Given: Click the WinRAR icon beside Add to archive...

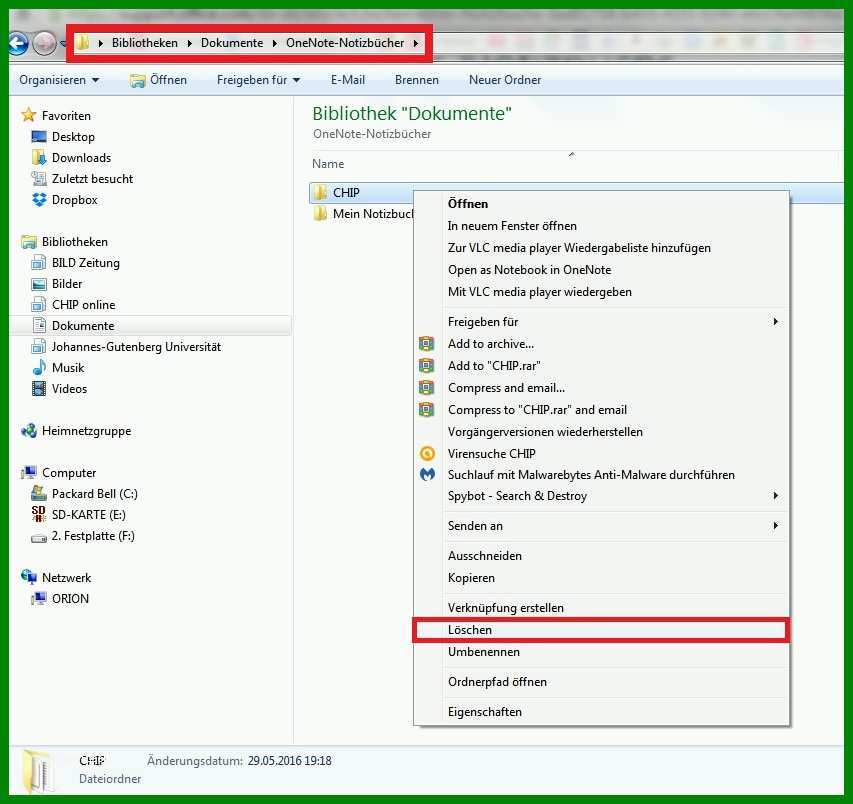Looking at the screenshot, I should pos(426,343).
